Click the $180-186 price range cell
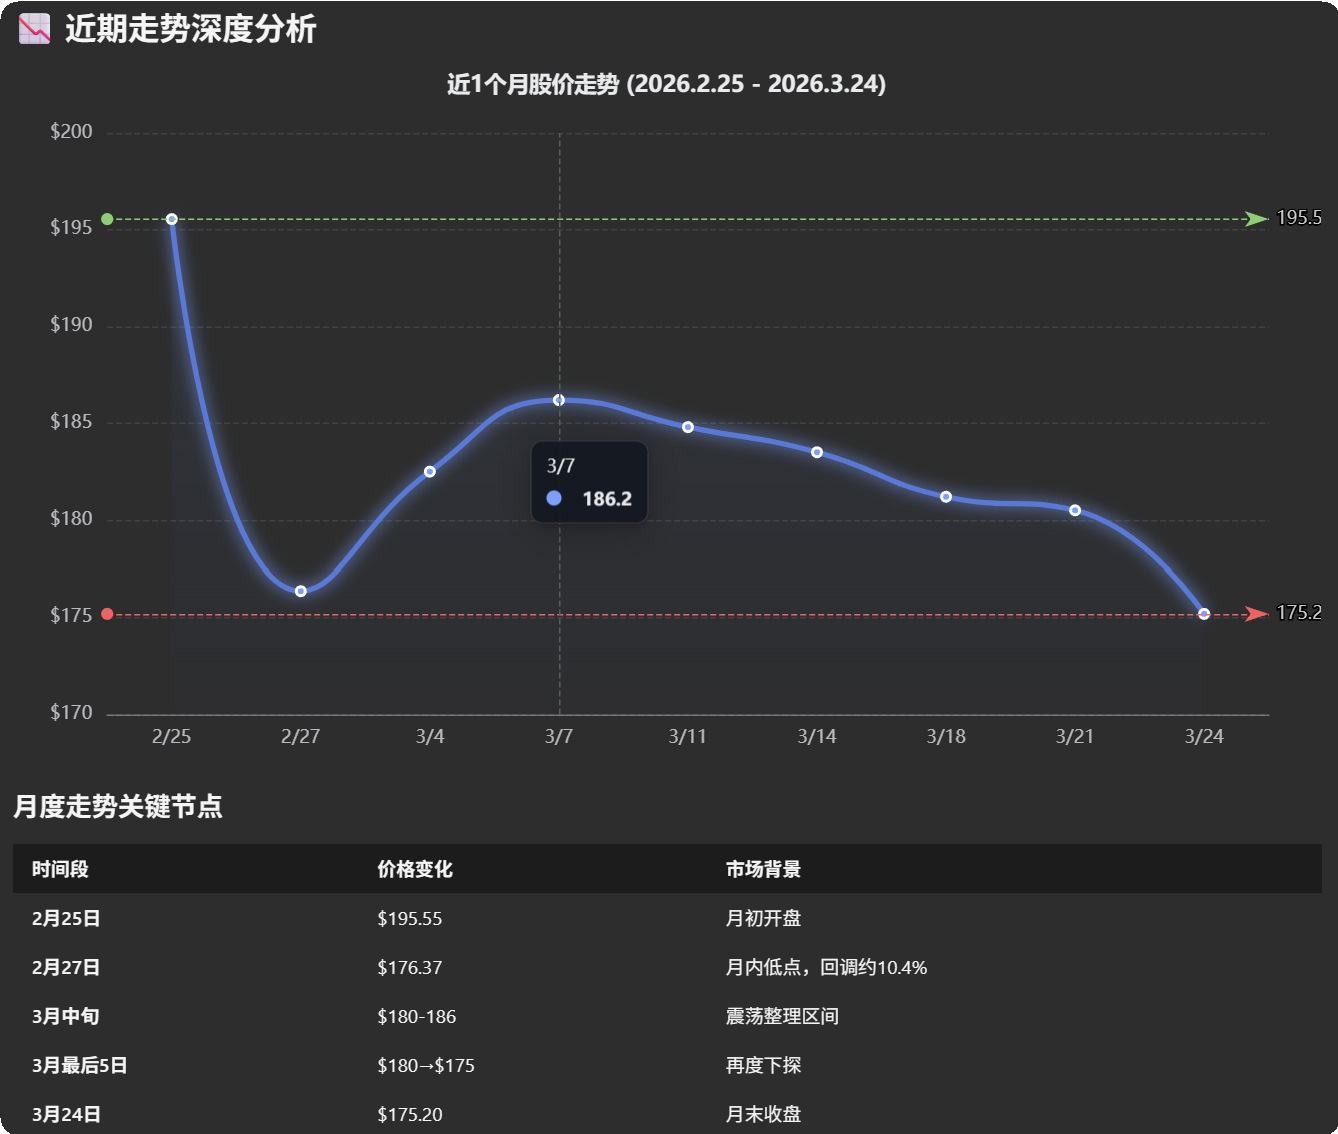Image resolution: width=1338 pixels, height=1134 pixels. pos(417,1017)
